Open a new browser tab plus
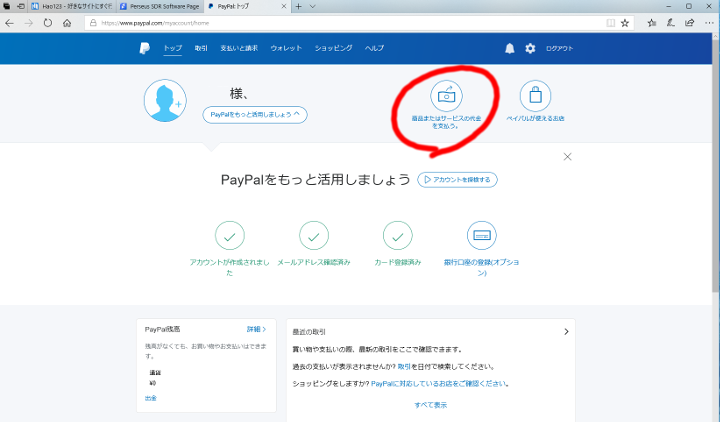The width and height of the screenshot is (720, 422). click(x=299, y=6)
